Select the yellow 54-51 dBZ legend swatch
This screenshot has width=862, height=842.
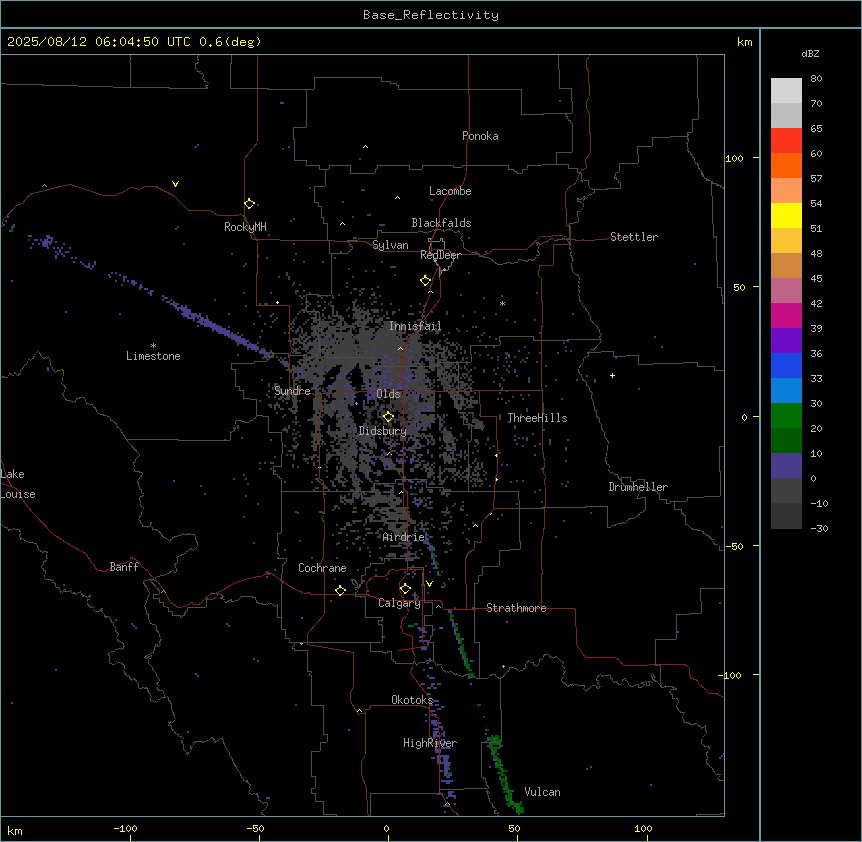(786, 215)
